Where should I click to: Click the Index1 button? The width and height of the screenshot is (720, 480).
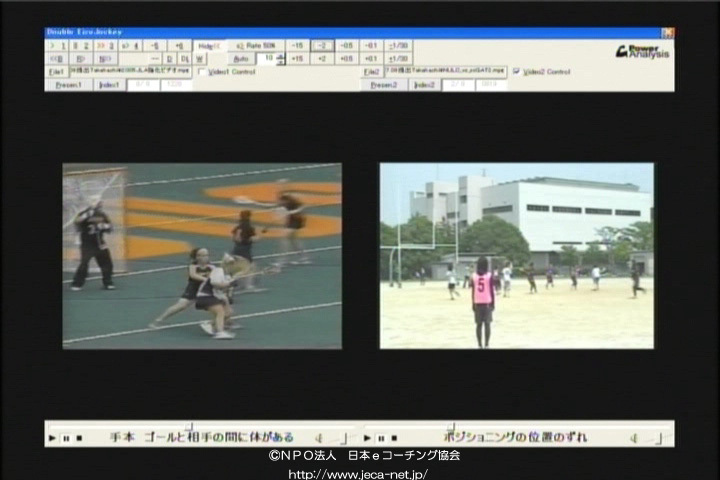[109, 85]
